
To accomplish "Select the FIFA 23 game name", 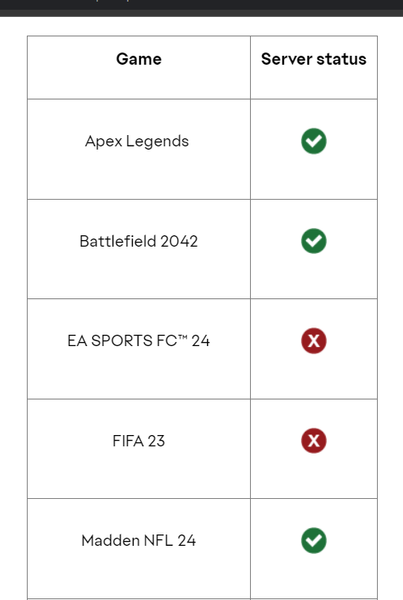I will pos(139,441).
